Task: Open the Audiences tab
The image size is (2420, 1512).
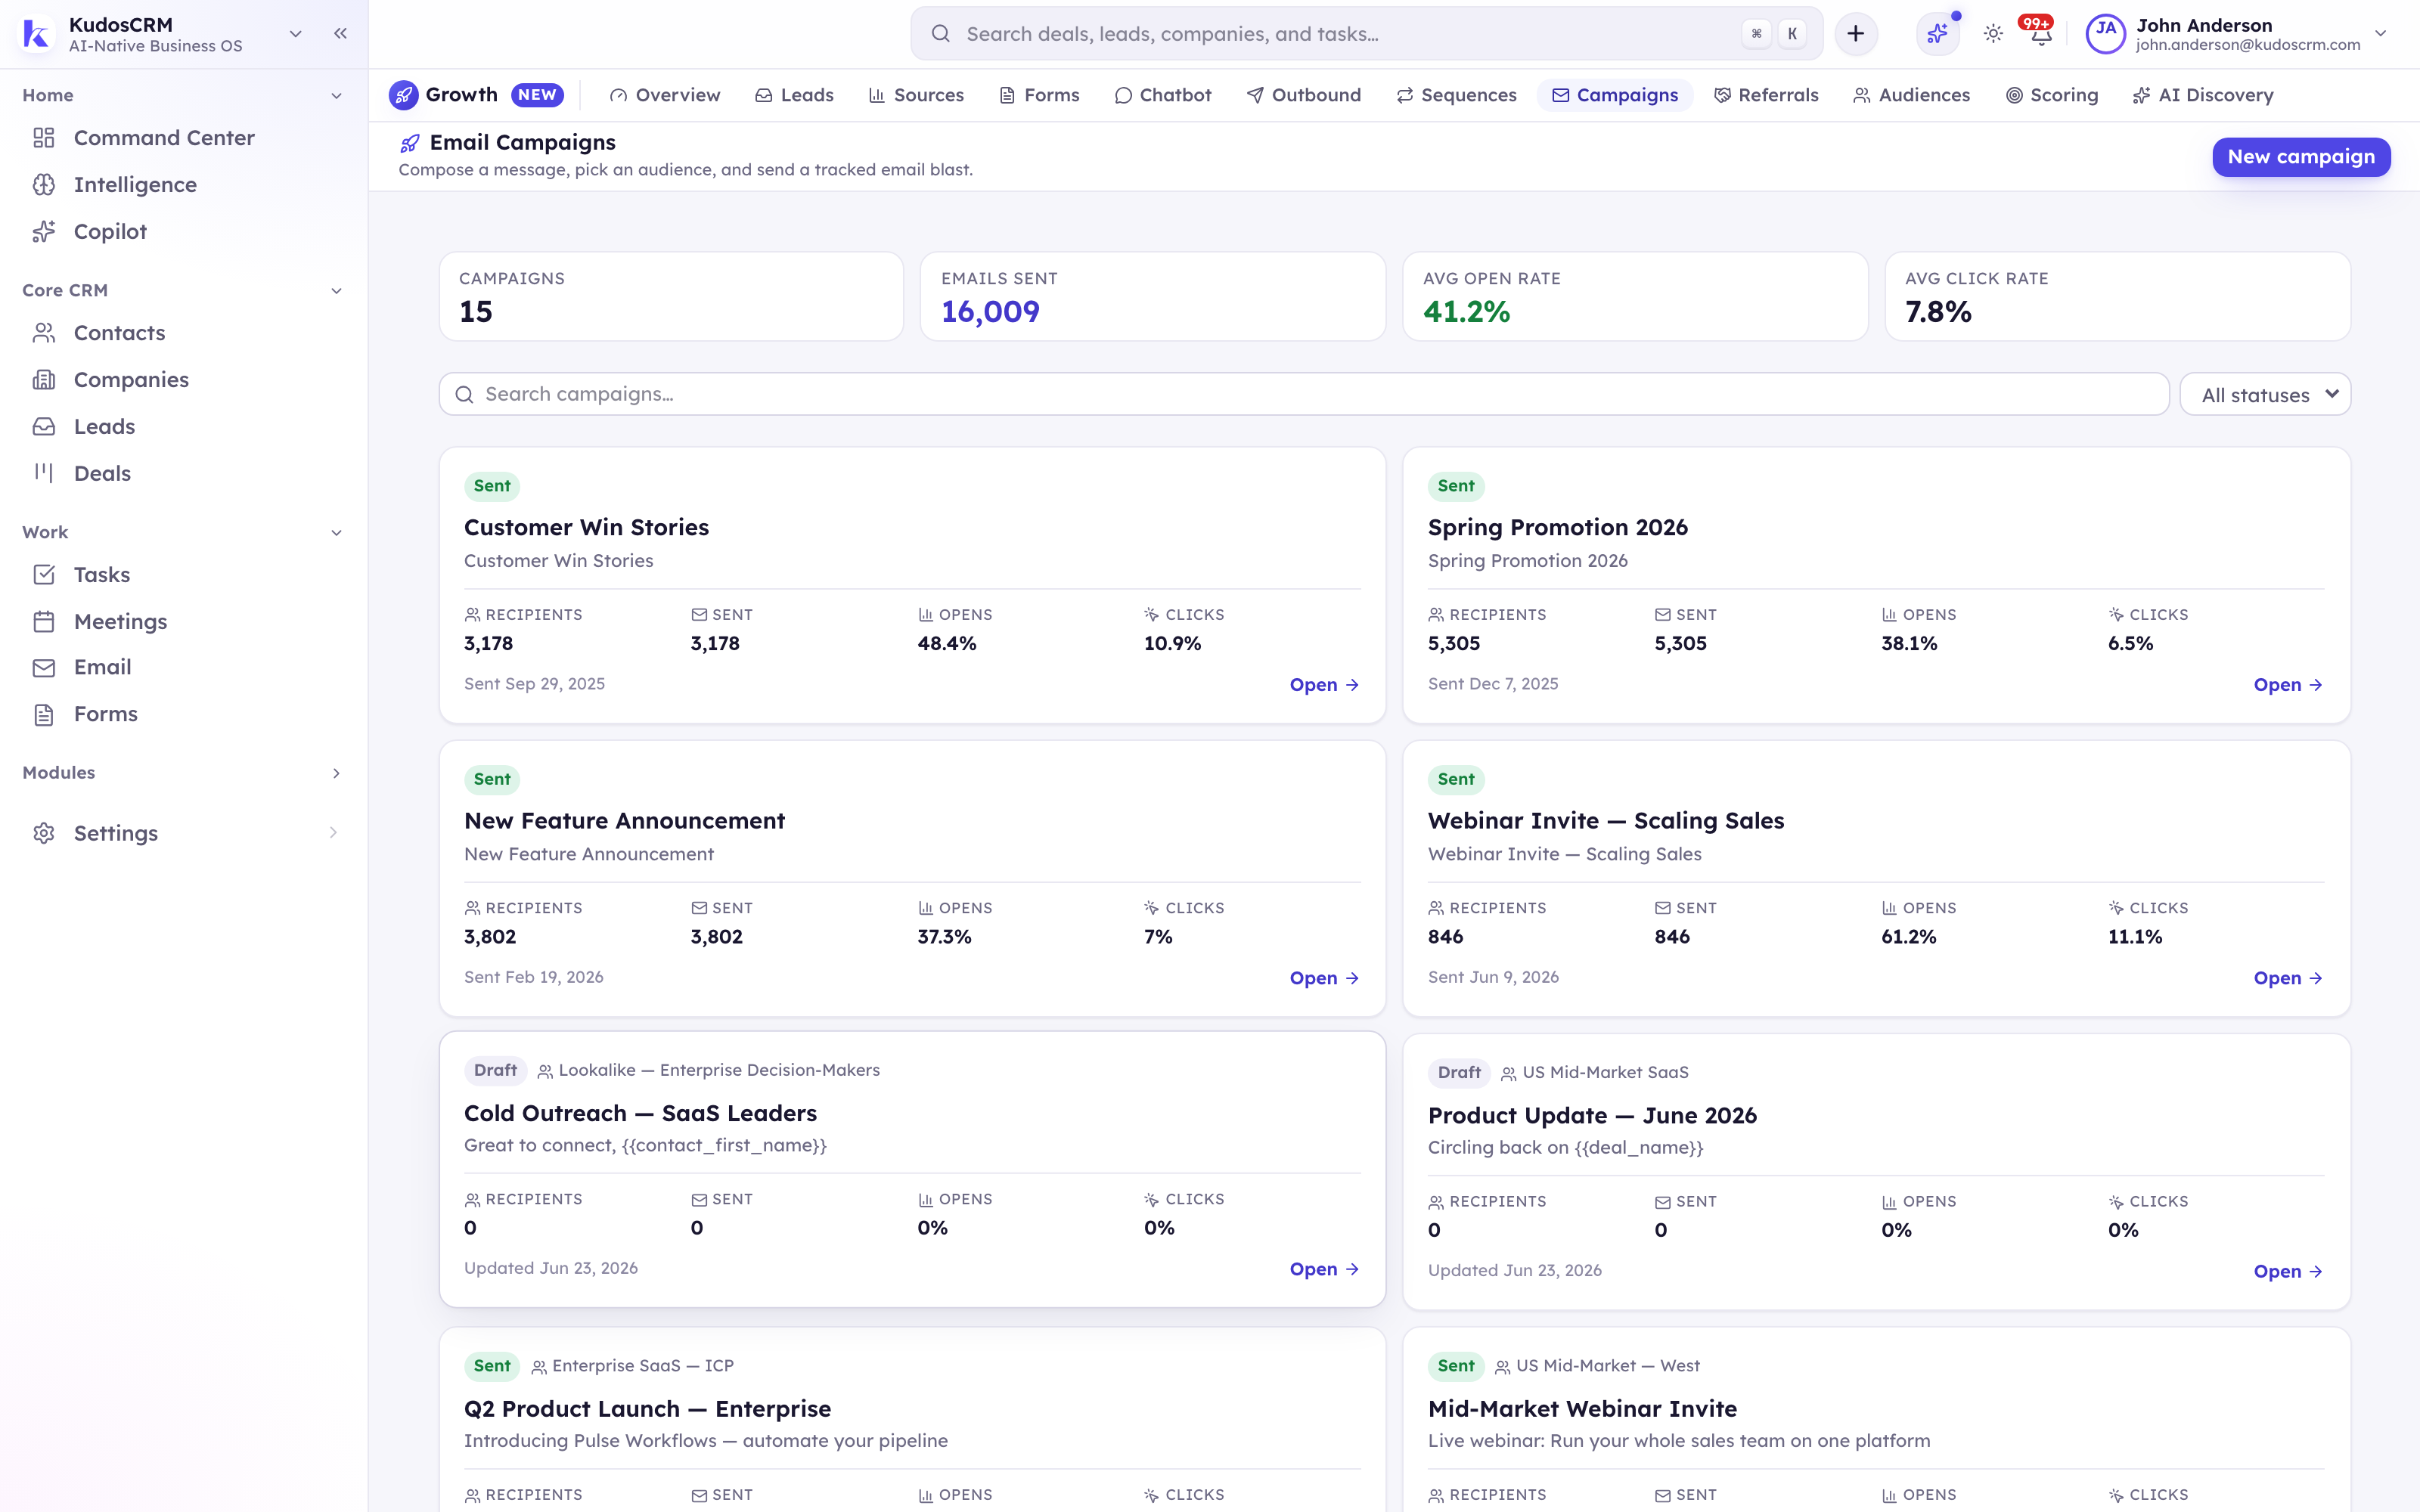Action: pyautogui.click(x=1911, y=95)
